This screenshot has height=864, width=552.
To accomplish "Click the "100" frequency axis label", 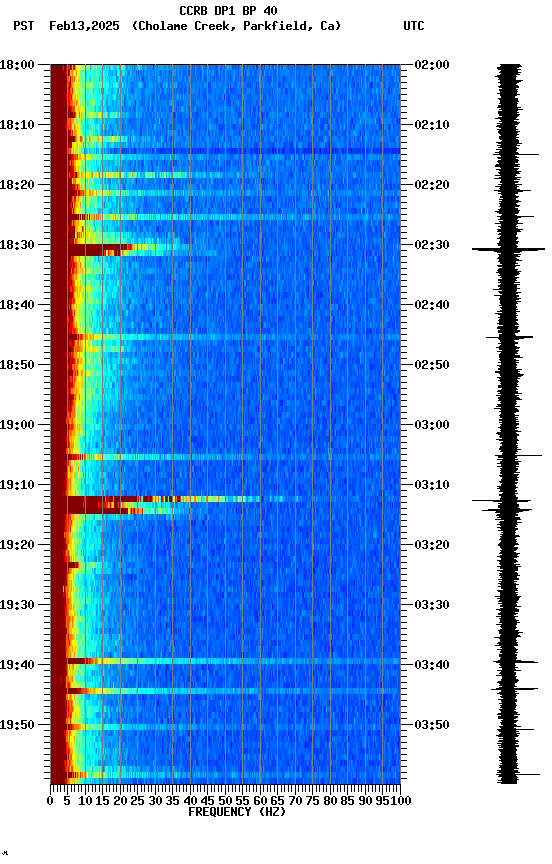I will [x=401, y=801].
